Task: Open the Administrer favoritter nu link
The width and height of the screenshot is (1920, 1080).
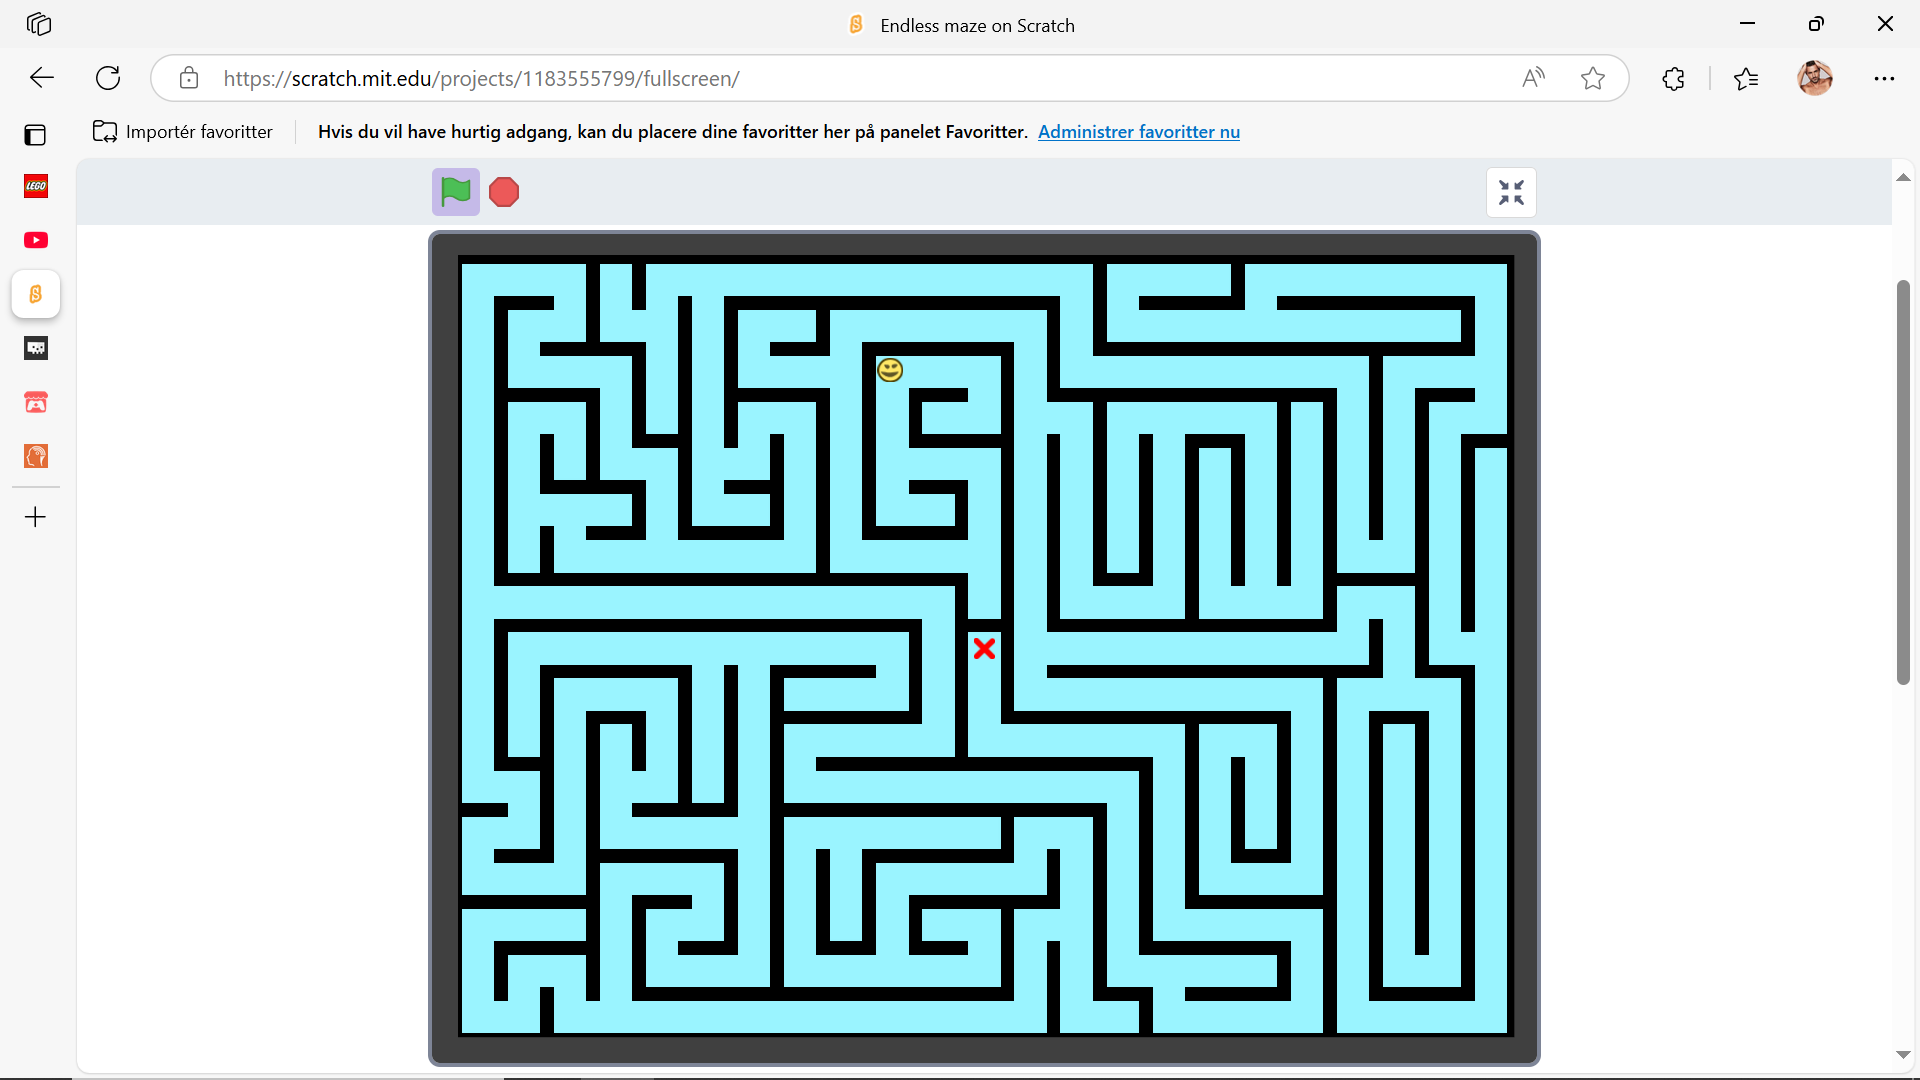Action: click(1139, 131)
